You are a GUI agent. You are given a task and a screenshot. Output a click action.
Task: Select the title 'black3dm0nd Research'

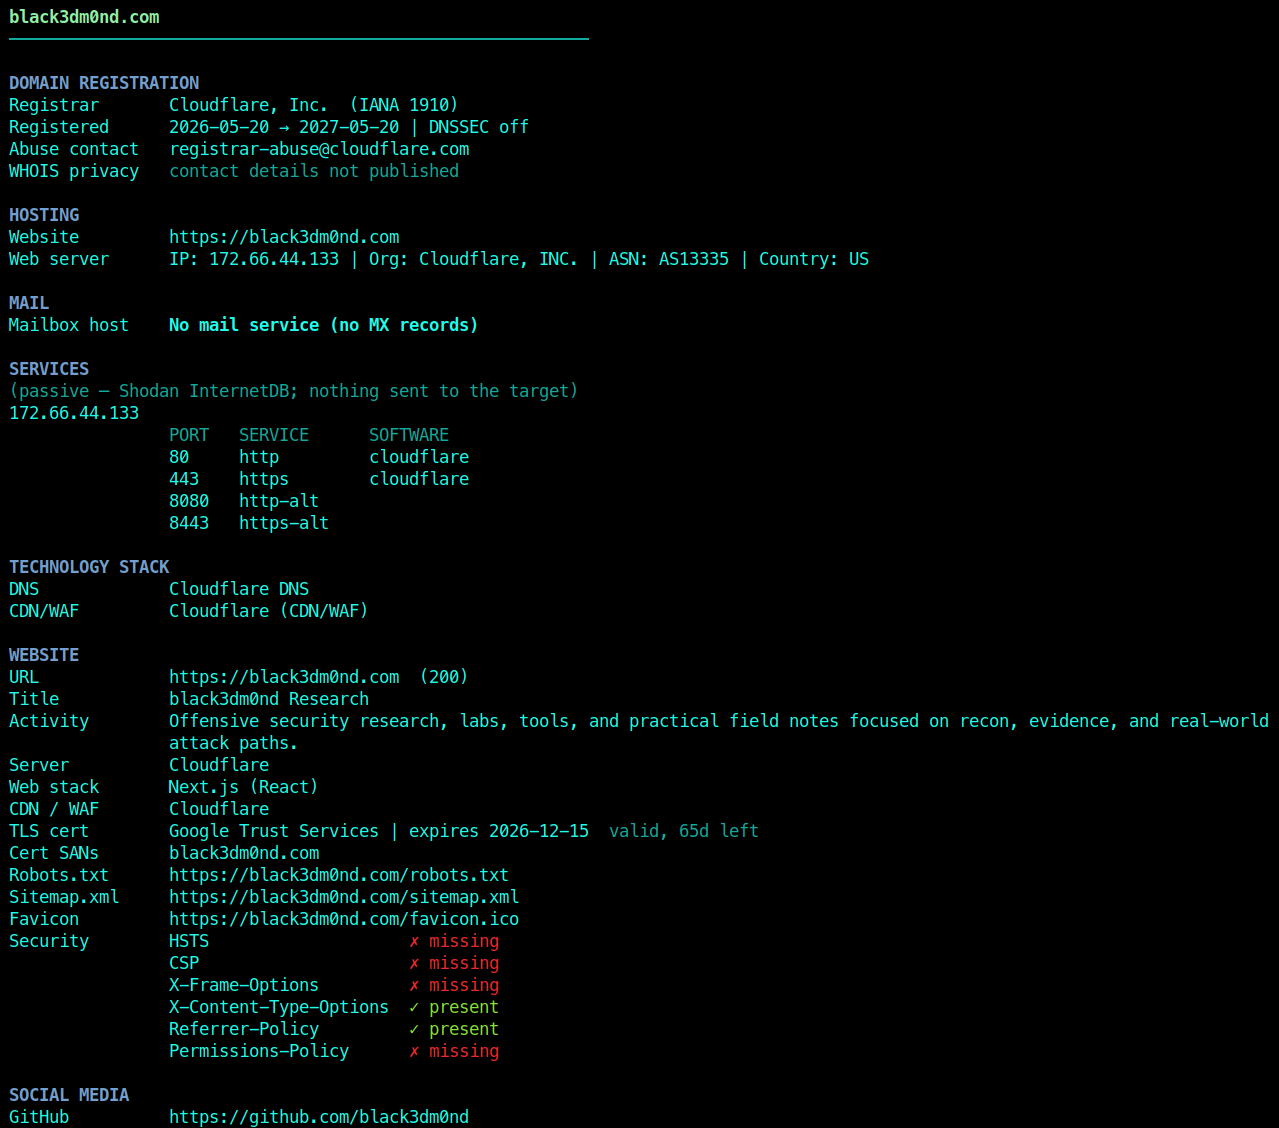point(269,699)
